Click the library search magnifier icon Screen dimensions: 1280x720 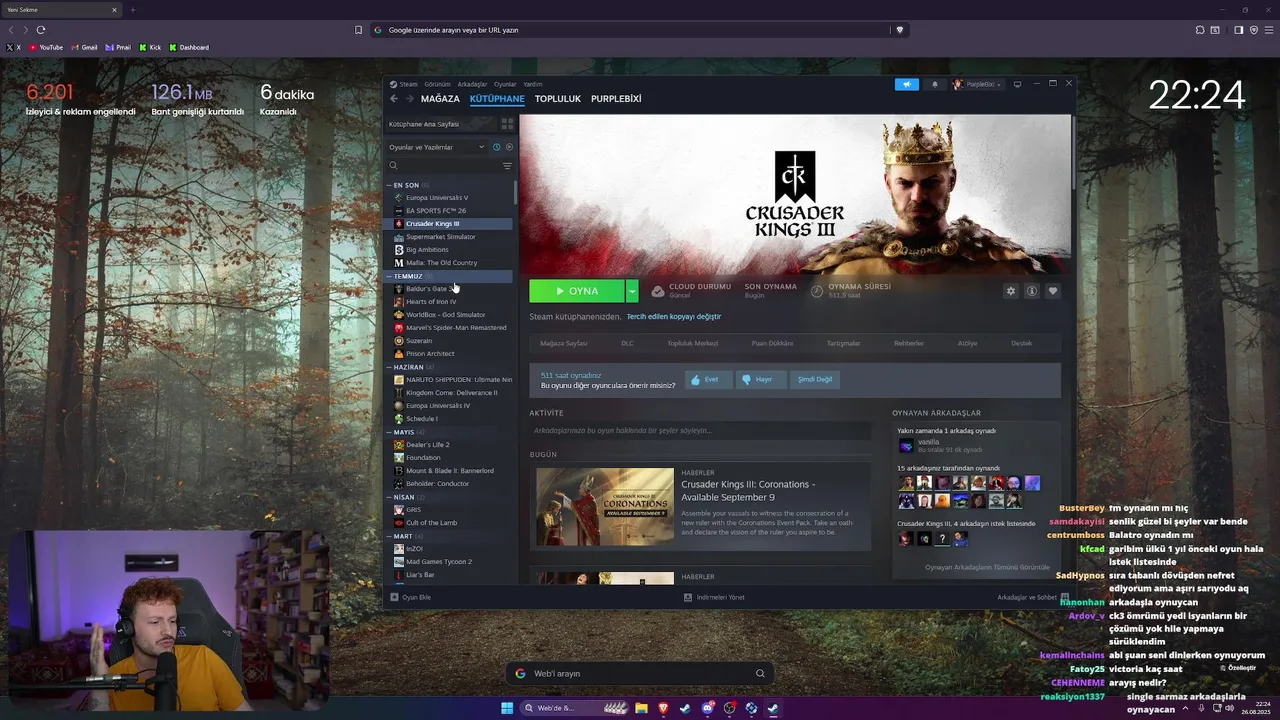[394, 166]
